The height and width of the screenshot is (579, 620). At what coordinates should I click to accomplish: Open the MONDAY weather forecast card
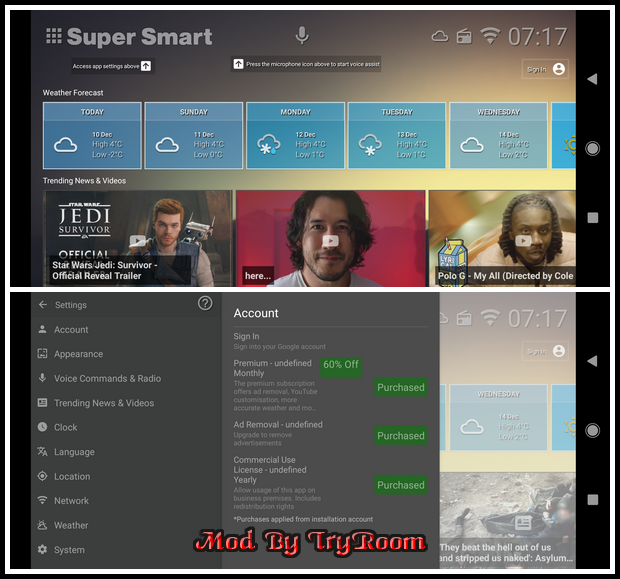pyautogui.click(x=295, y=136)
